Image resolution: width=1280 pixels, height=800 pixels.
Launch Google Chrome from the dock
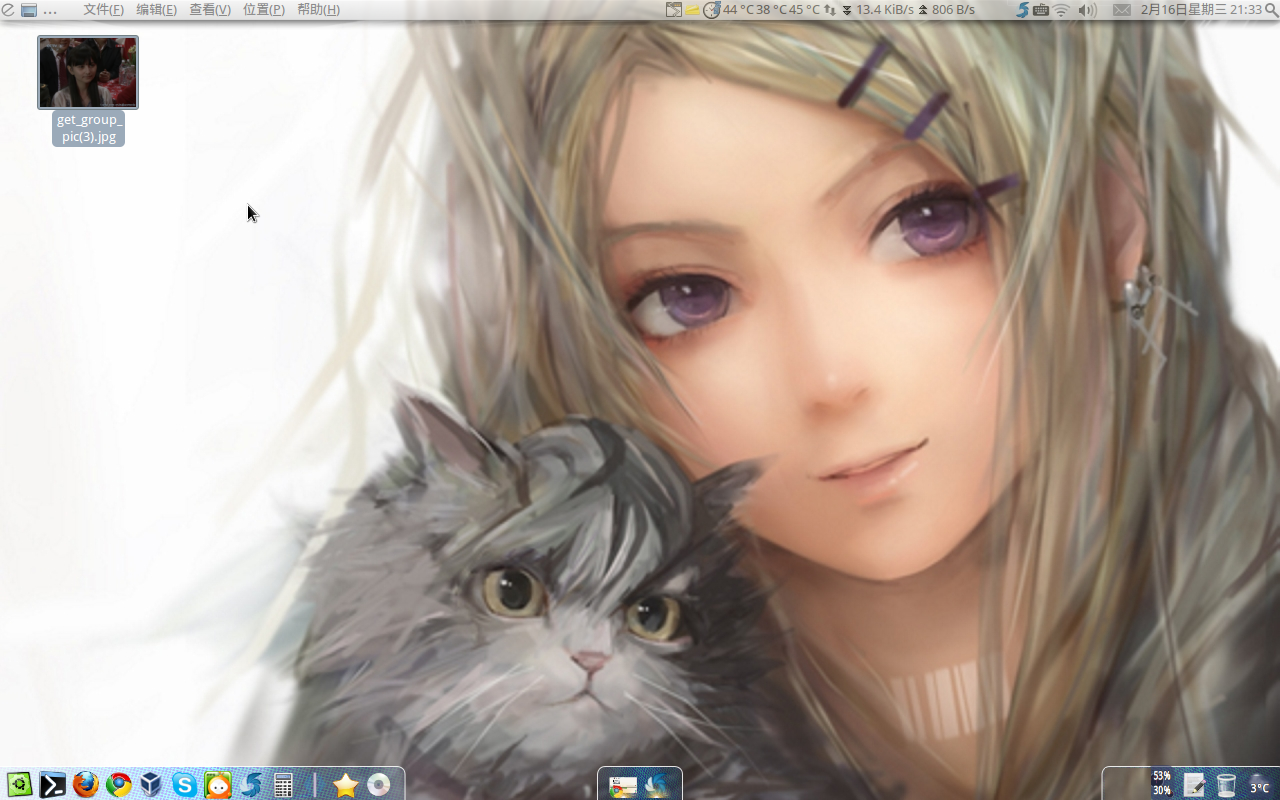[119, 785]
